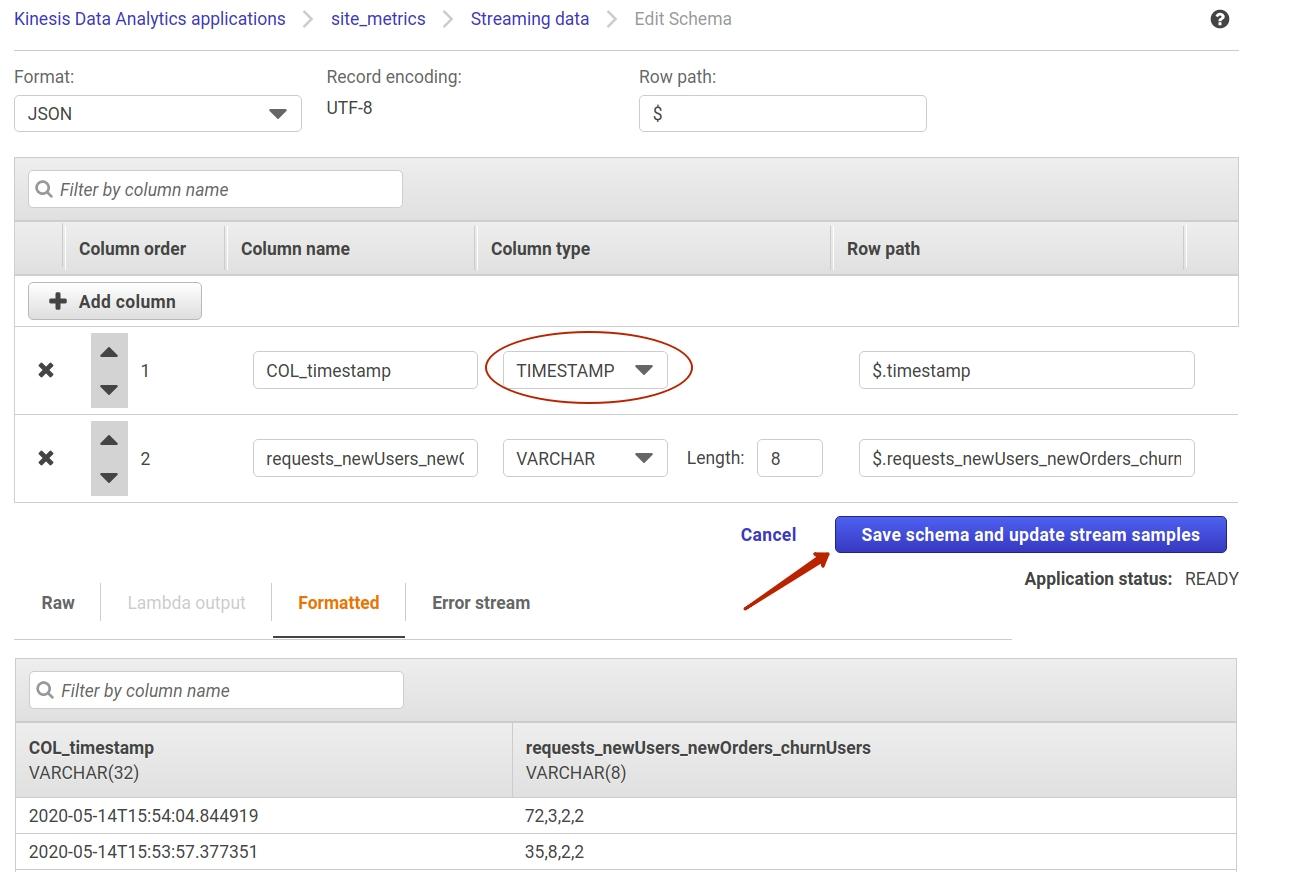Move COL_timestamp down with arrow icon
Viewport: 1294px width, 872px height.
pos(108,390)
